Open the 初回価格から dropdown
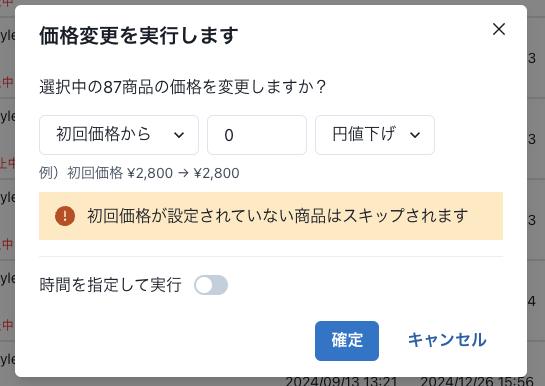Screen dimensions: 545x386 tap(119, 135)
